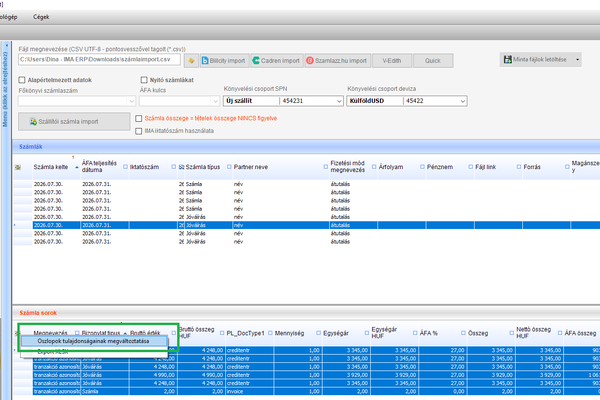Click the Minta fájlok letöltése save icon
The width and height of the screenshot is (600, 400).
[x=507, y=59]
